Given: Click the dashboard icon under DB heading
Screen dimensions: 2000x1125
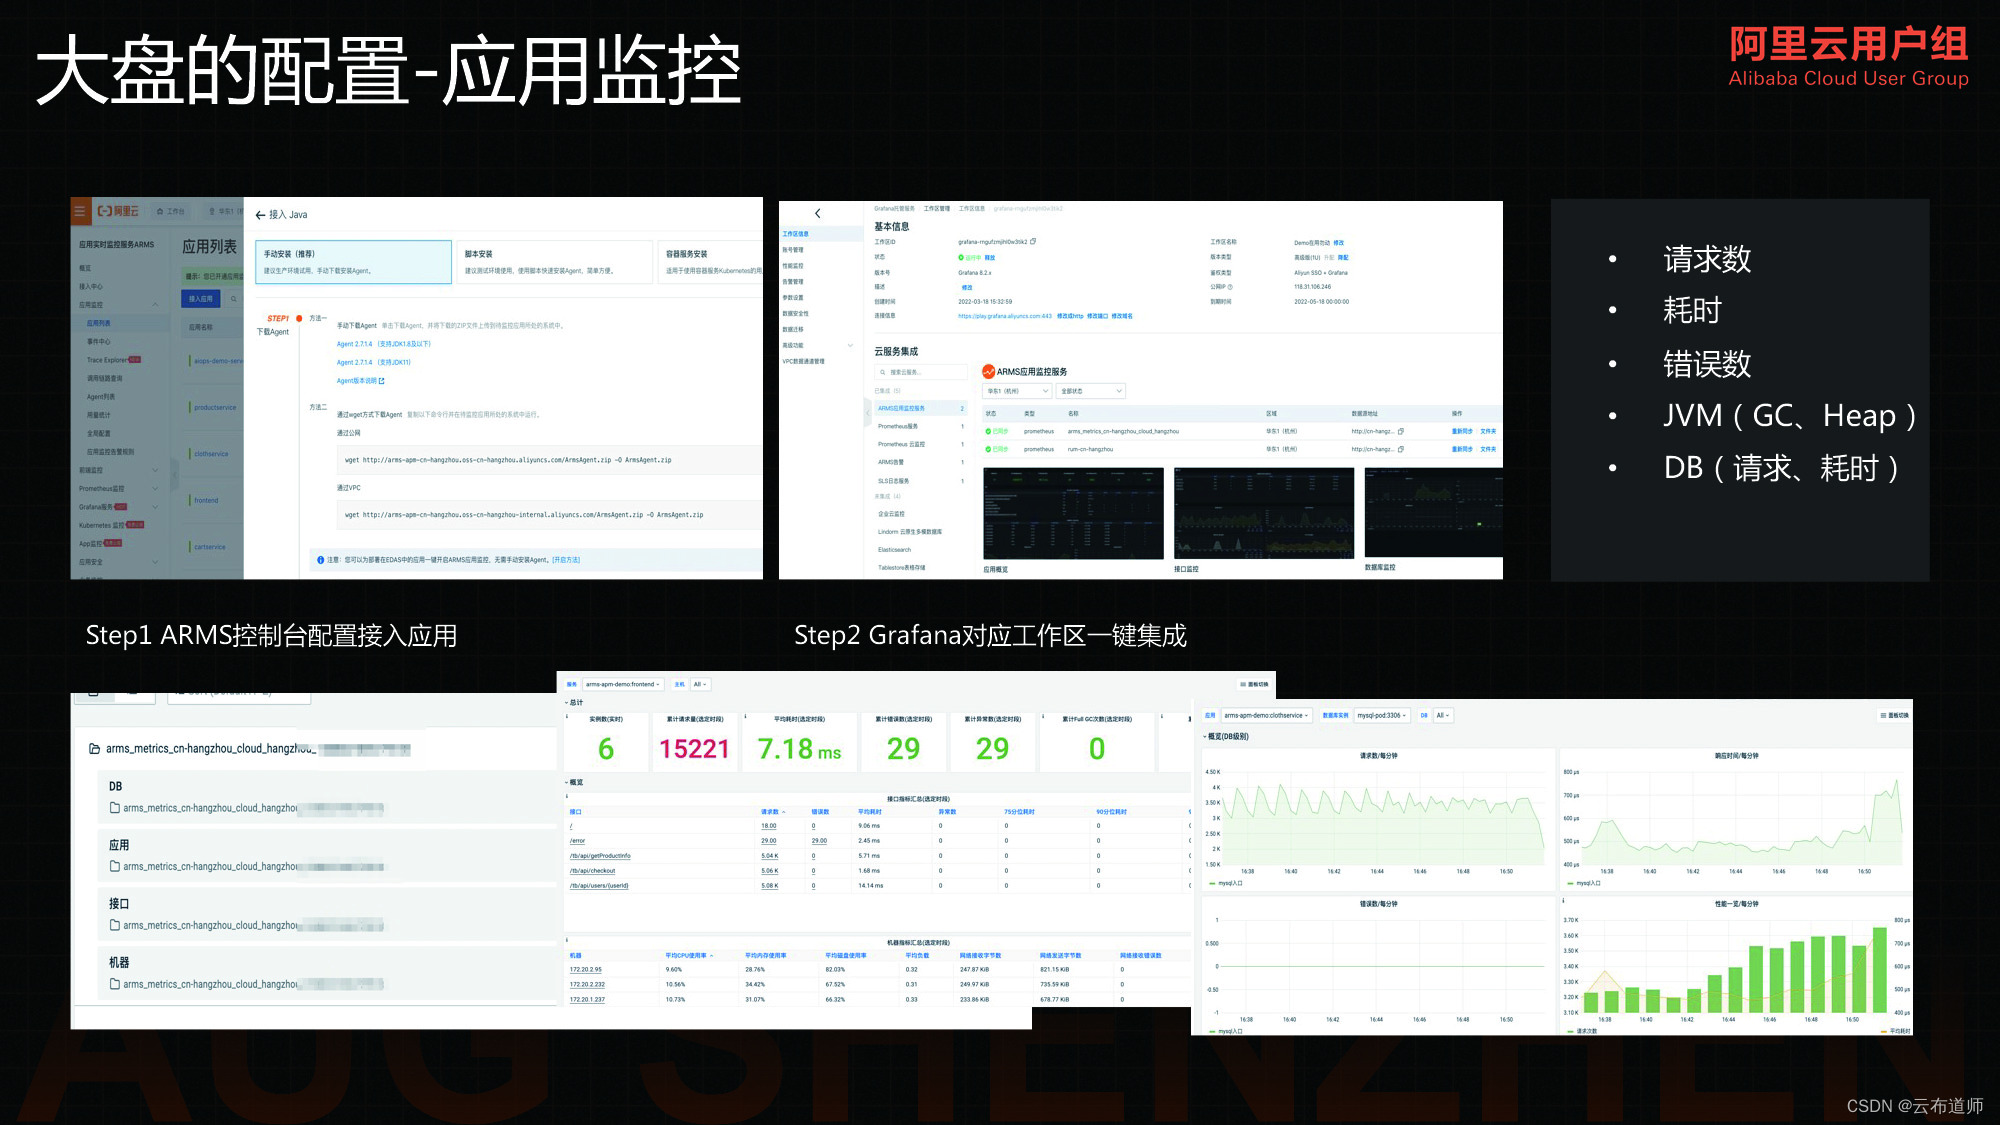Looking at the screenshot, I should (115, 808).
